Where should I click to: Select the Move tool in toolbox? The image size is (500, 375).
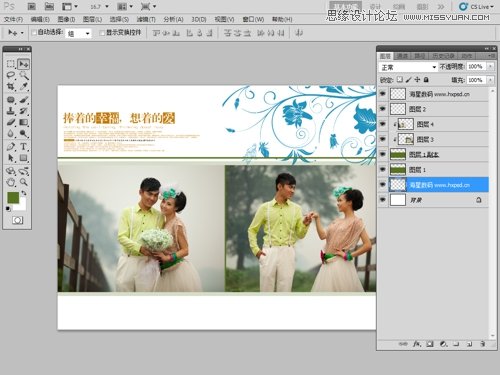click(23, 64)
